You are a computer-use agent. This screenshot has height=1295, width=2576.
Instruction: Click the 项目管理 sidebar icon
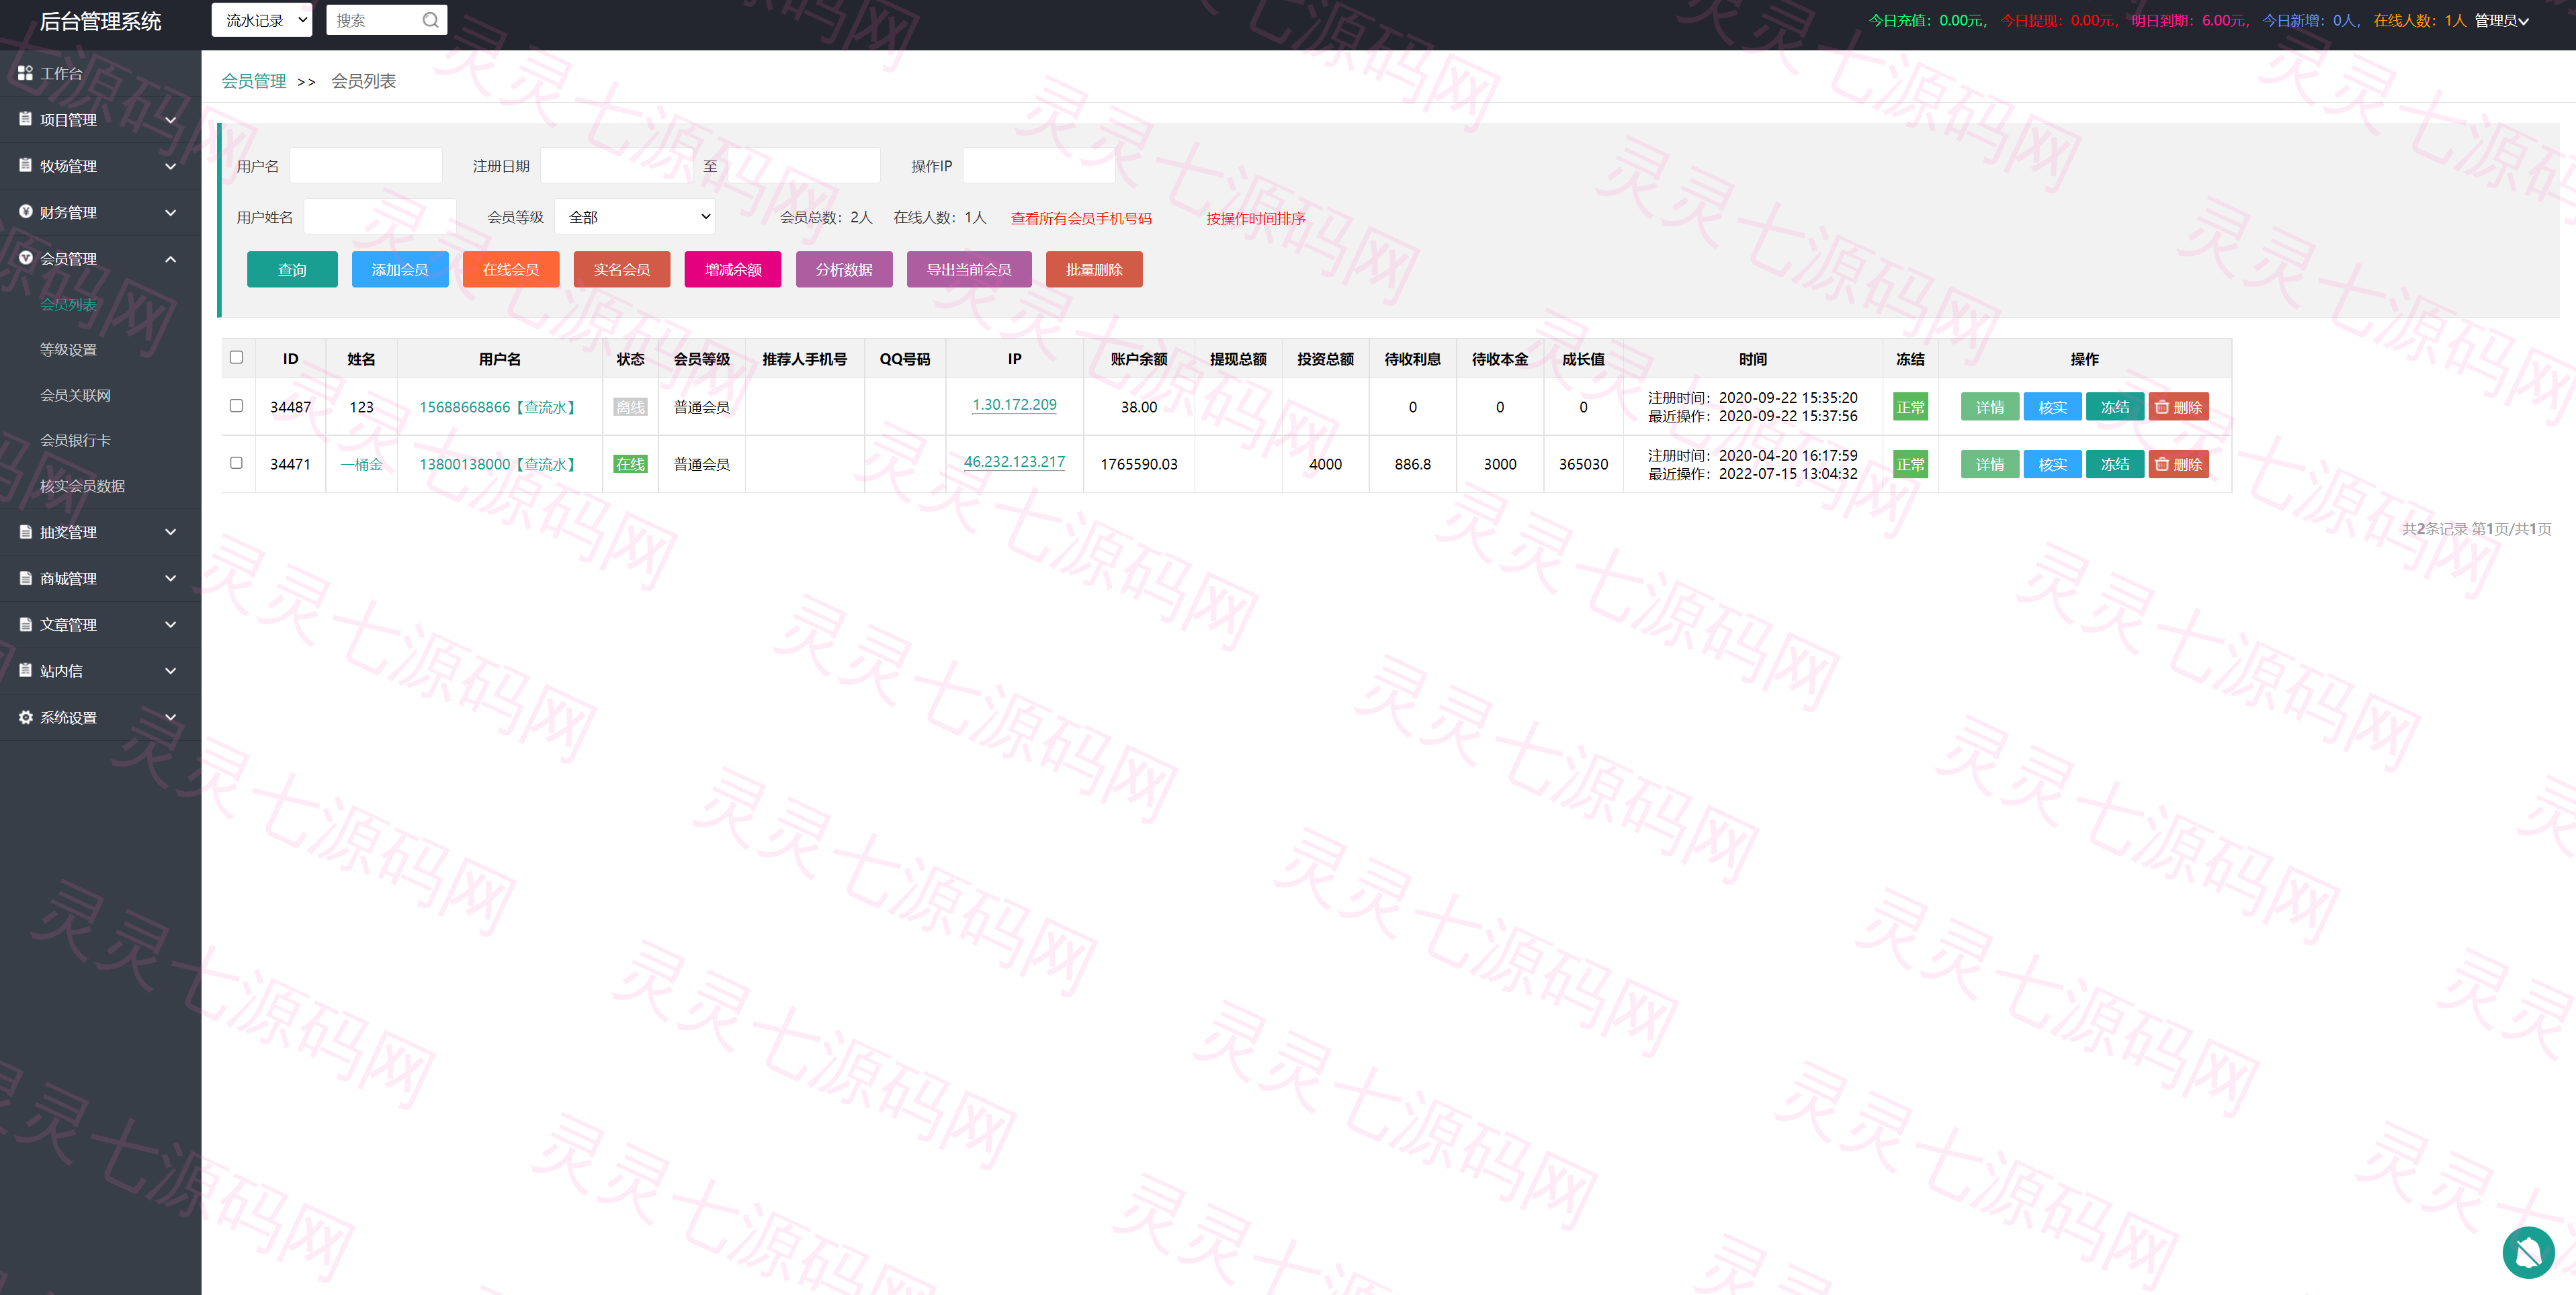25,119
